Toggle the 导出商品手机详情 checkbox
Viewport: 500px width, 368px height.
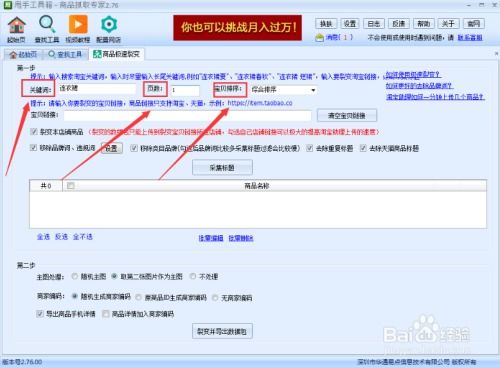click(40, 314)
